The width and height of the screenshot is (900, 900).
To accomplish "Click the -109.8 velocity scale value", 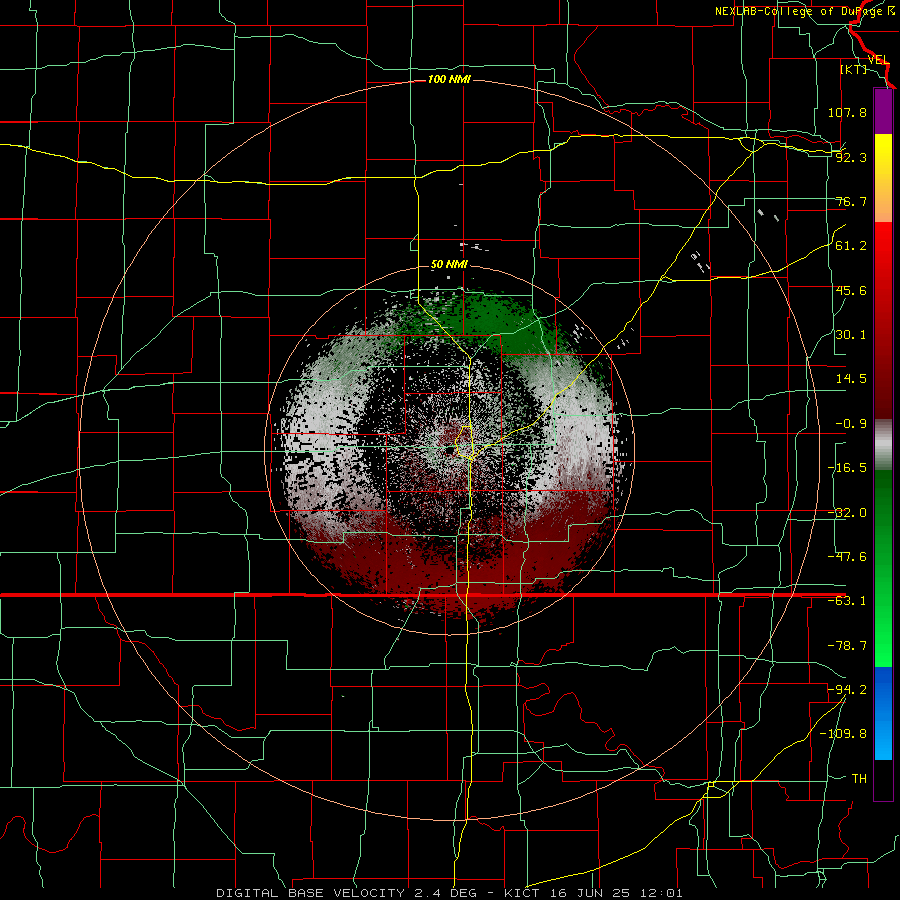I will point(843,734).
